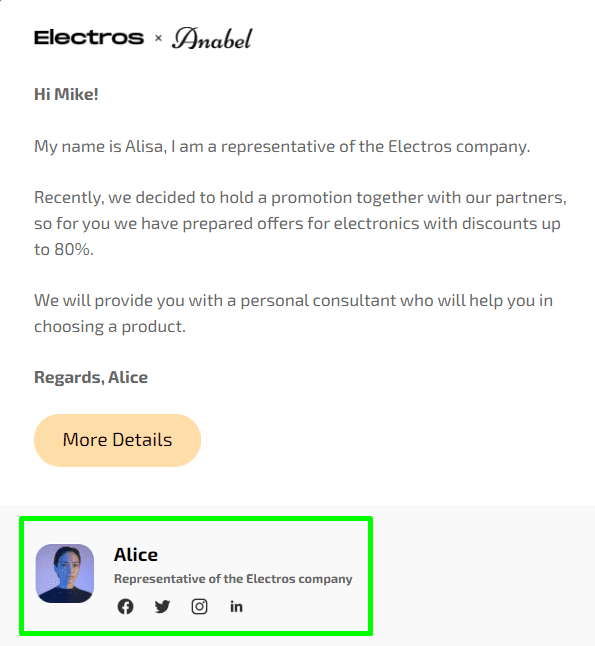
Task: Select Alice's avatar photo
Action: pyautogui.click(x=65, y=573)
